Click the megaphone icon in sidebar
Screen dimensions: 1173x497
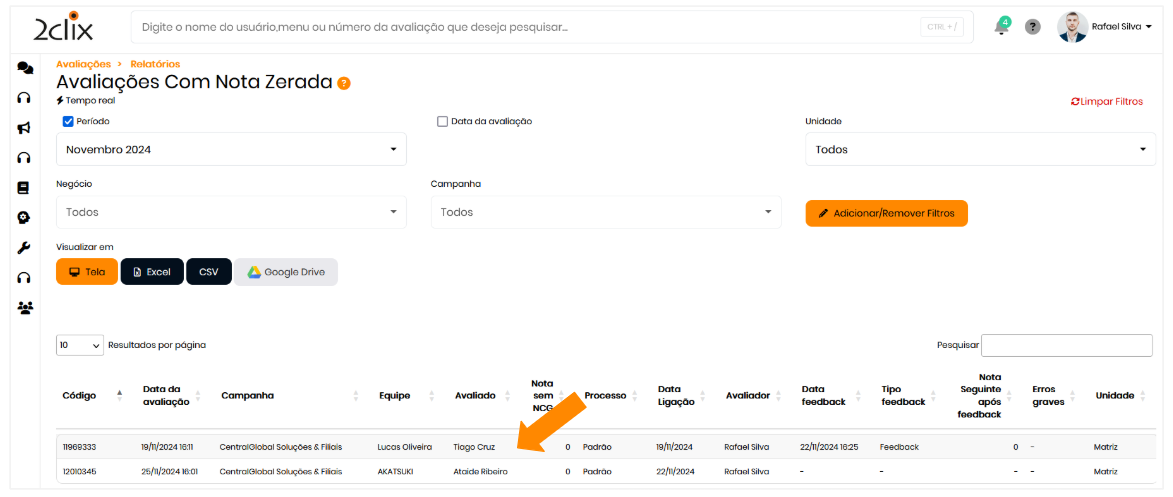pyautogui.click(x=24, y=128)
